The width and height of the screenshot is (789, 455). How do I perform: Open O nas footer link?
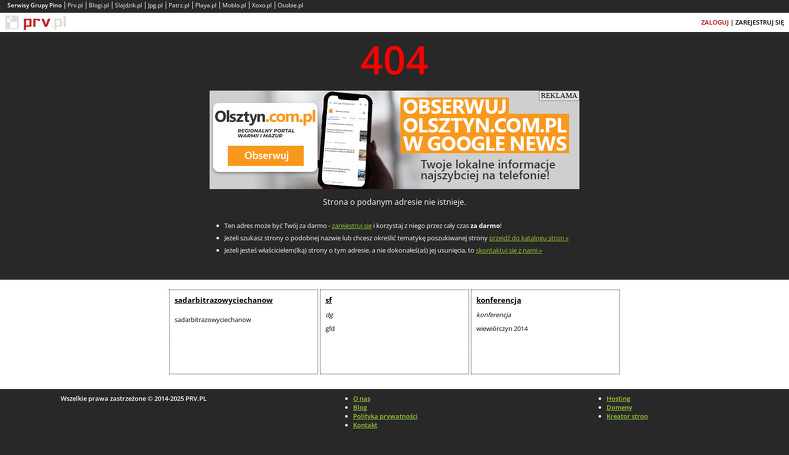(361, 399)
